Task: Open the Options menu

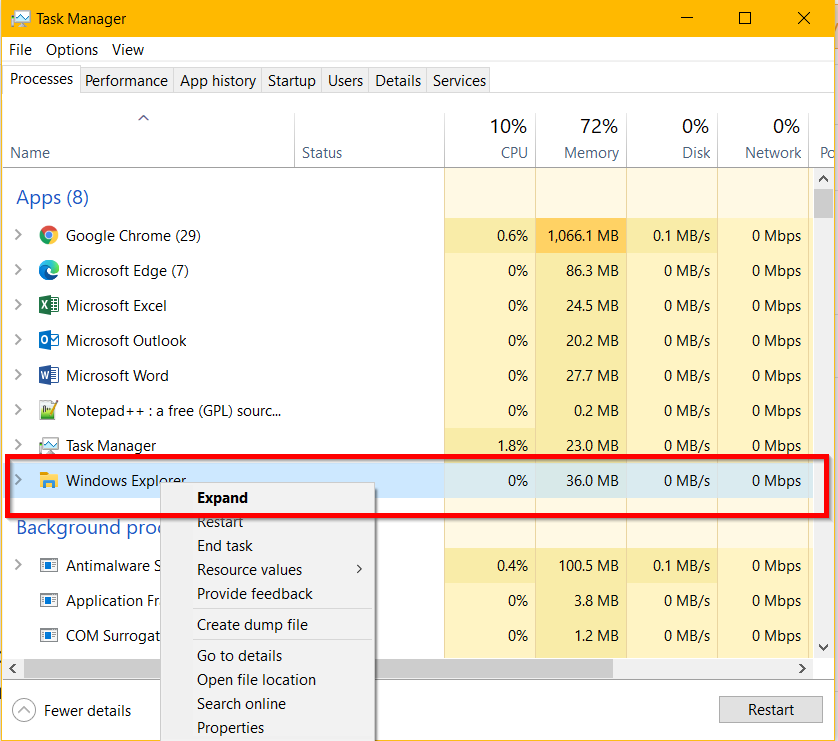Action: (x=72, y=50)
